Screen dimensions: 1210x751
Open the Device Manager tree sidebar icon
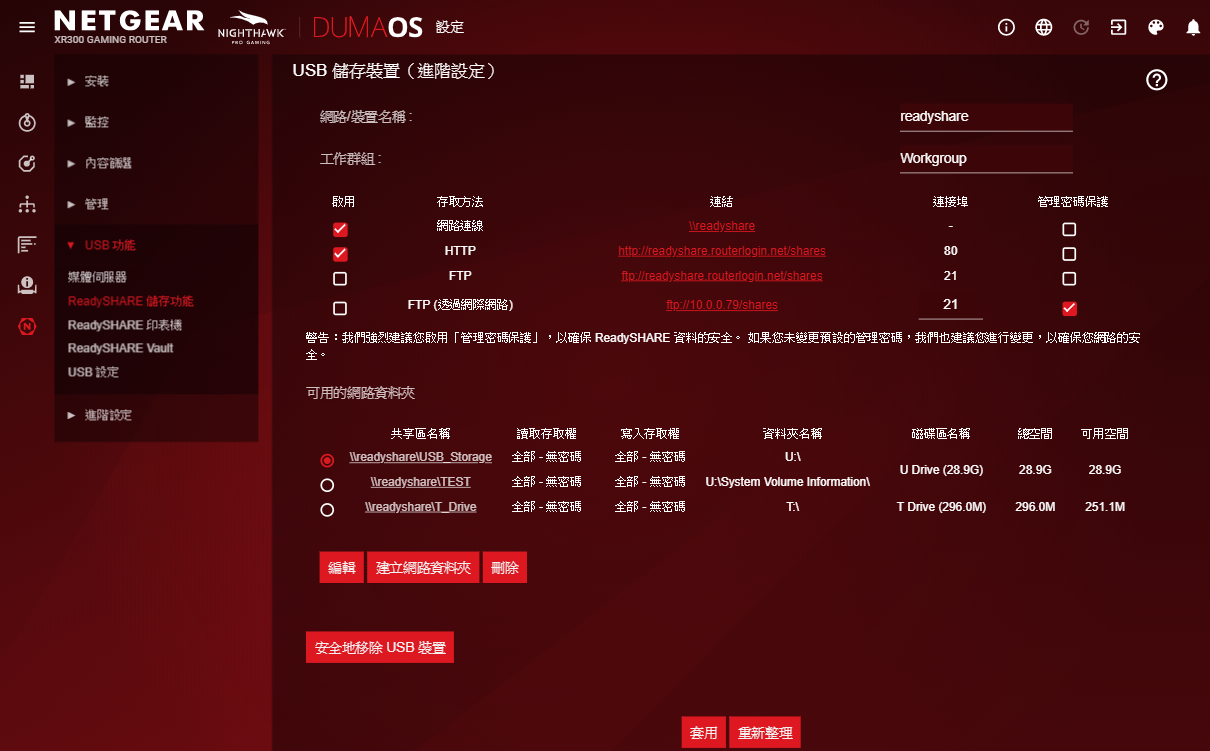27,204
